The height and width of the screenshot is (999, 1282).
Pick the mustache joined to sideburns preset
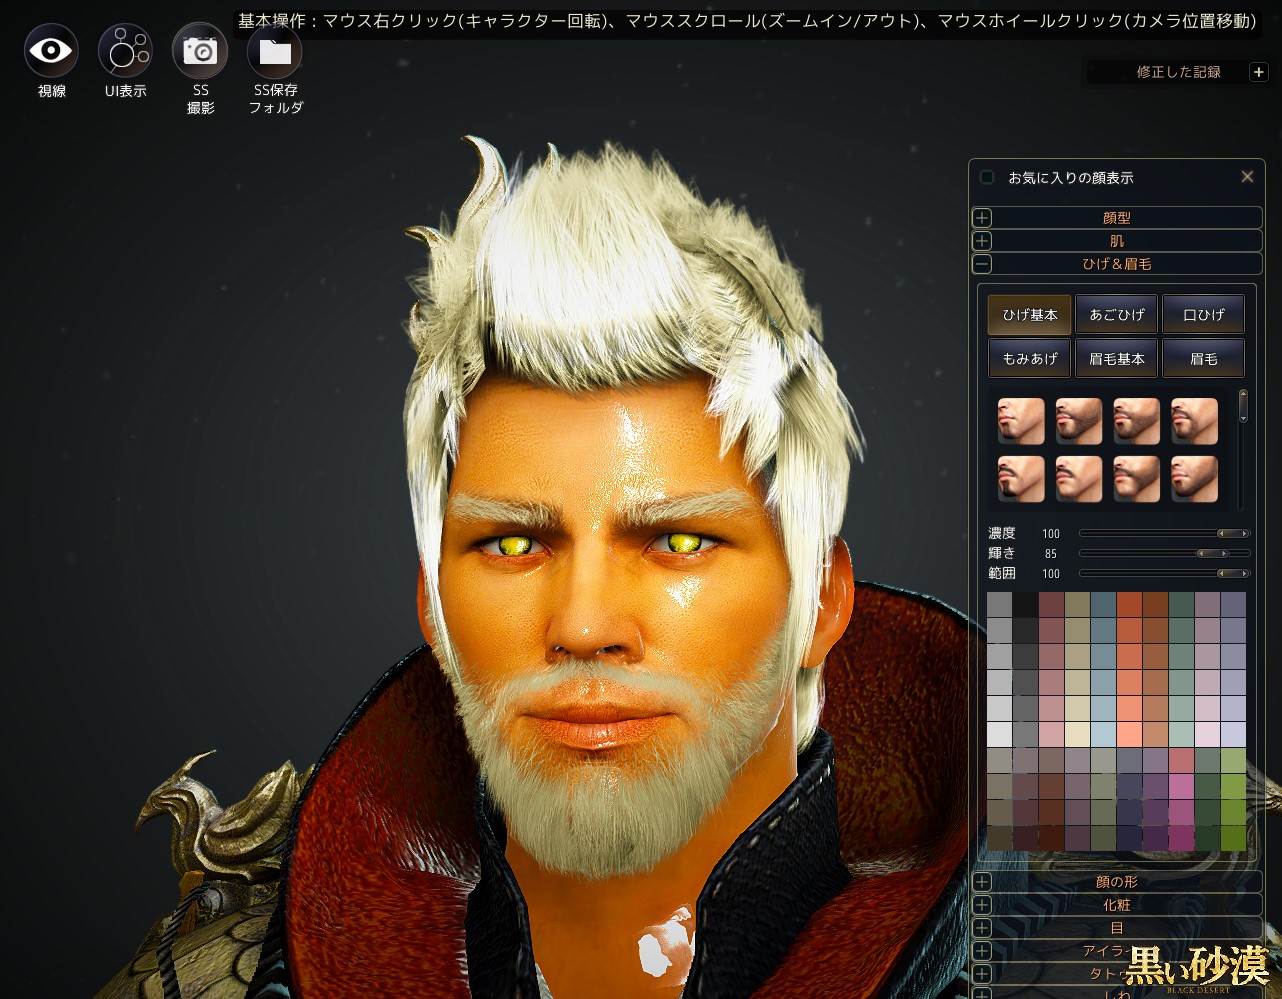[1137, 479]
